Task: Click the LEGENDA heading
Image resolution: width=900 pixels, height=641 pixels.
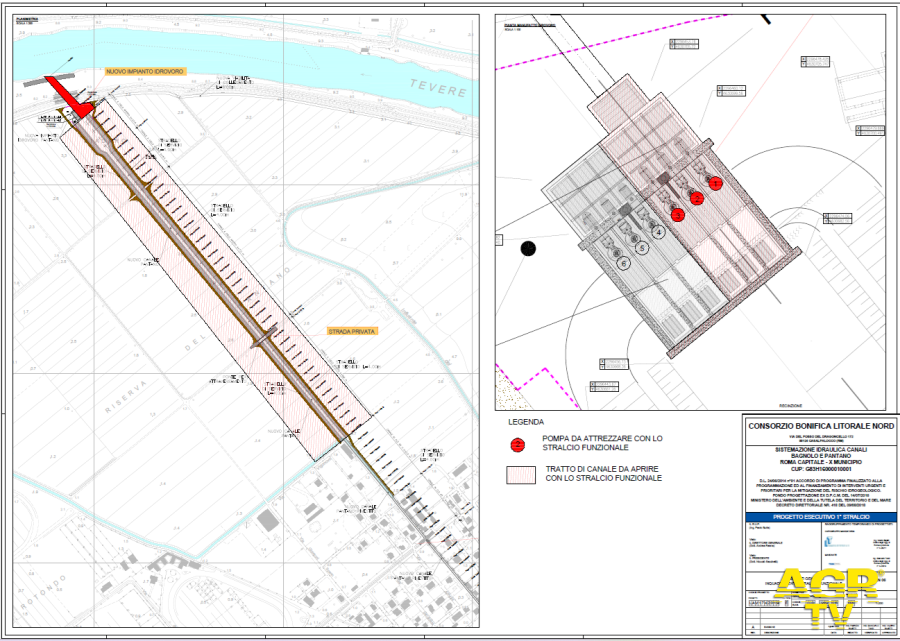Action: (x=526, y=421)
